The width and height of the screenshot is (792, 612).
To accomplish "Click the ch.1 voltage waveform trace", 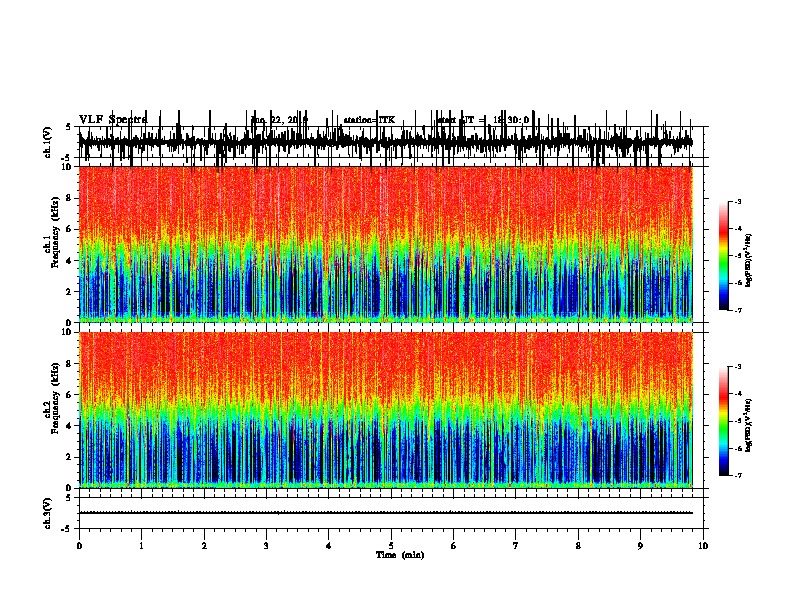I will [385, 142].
